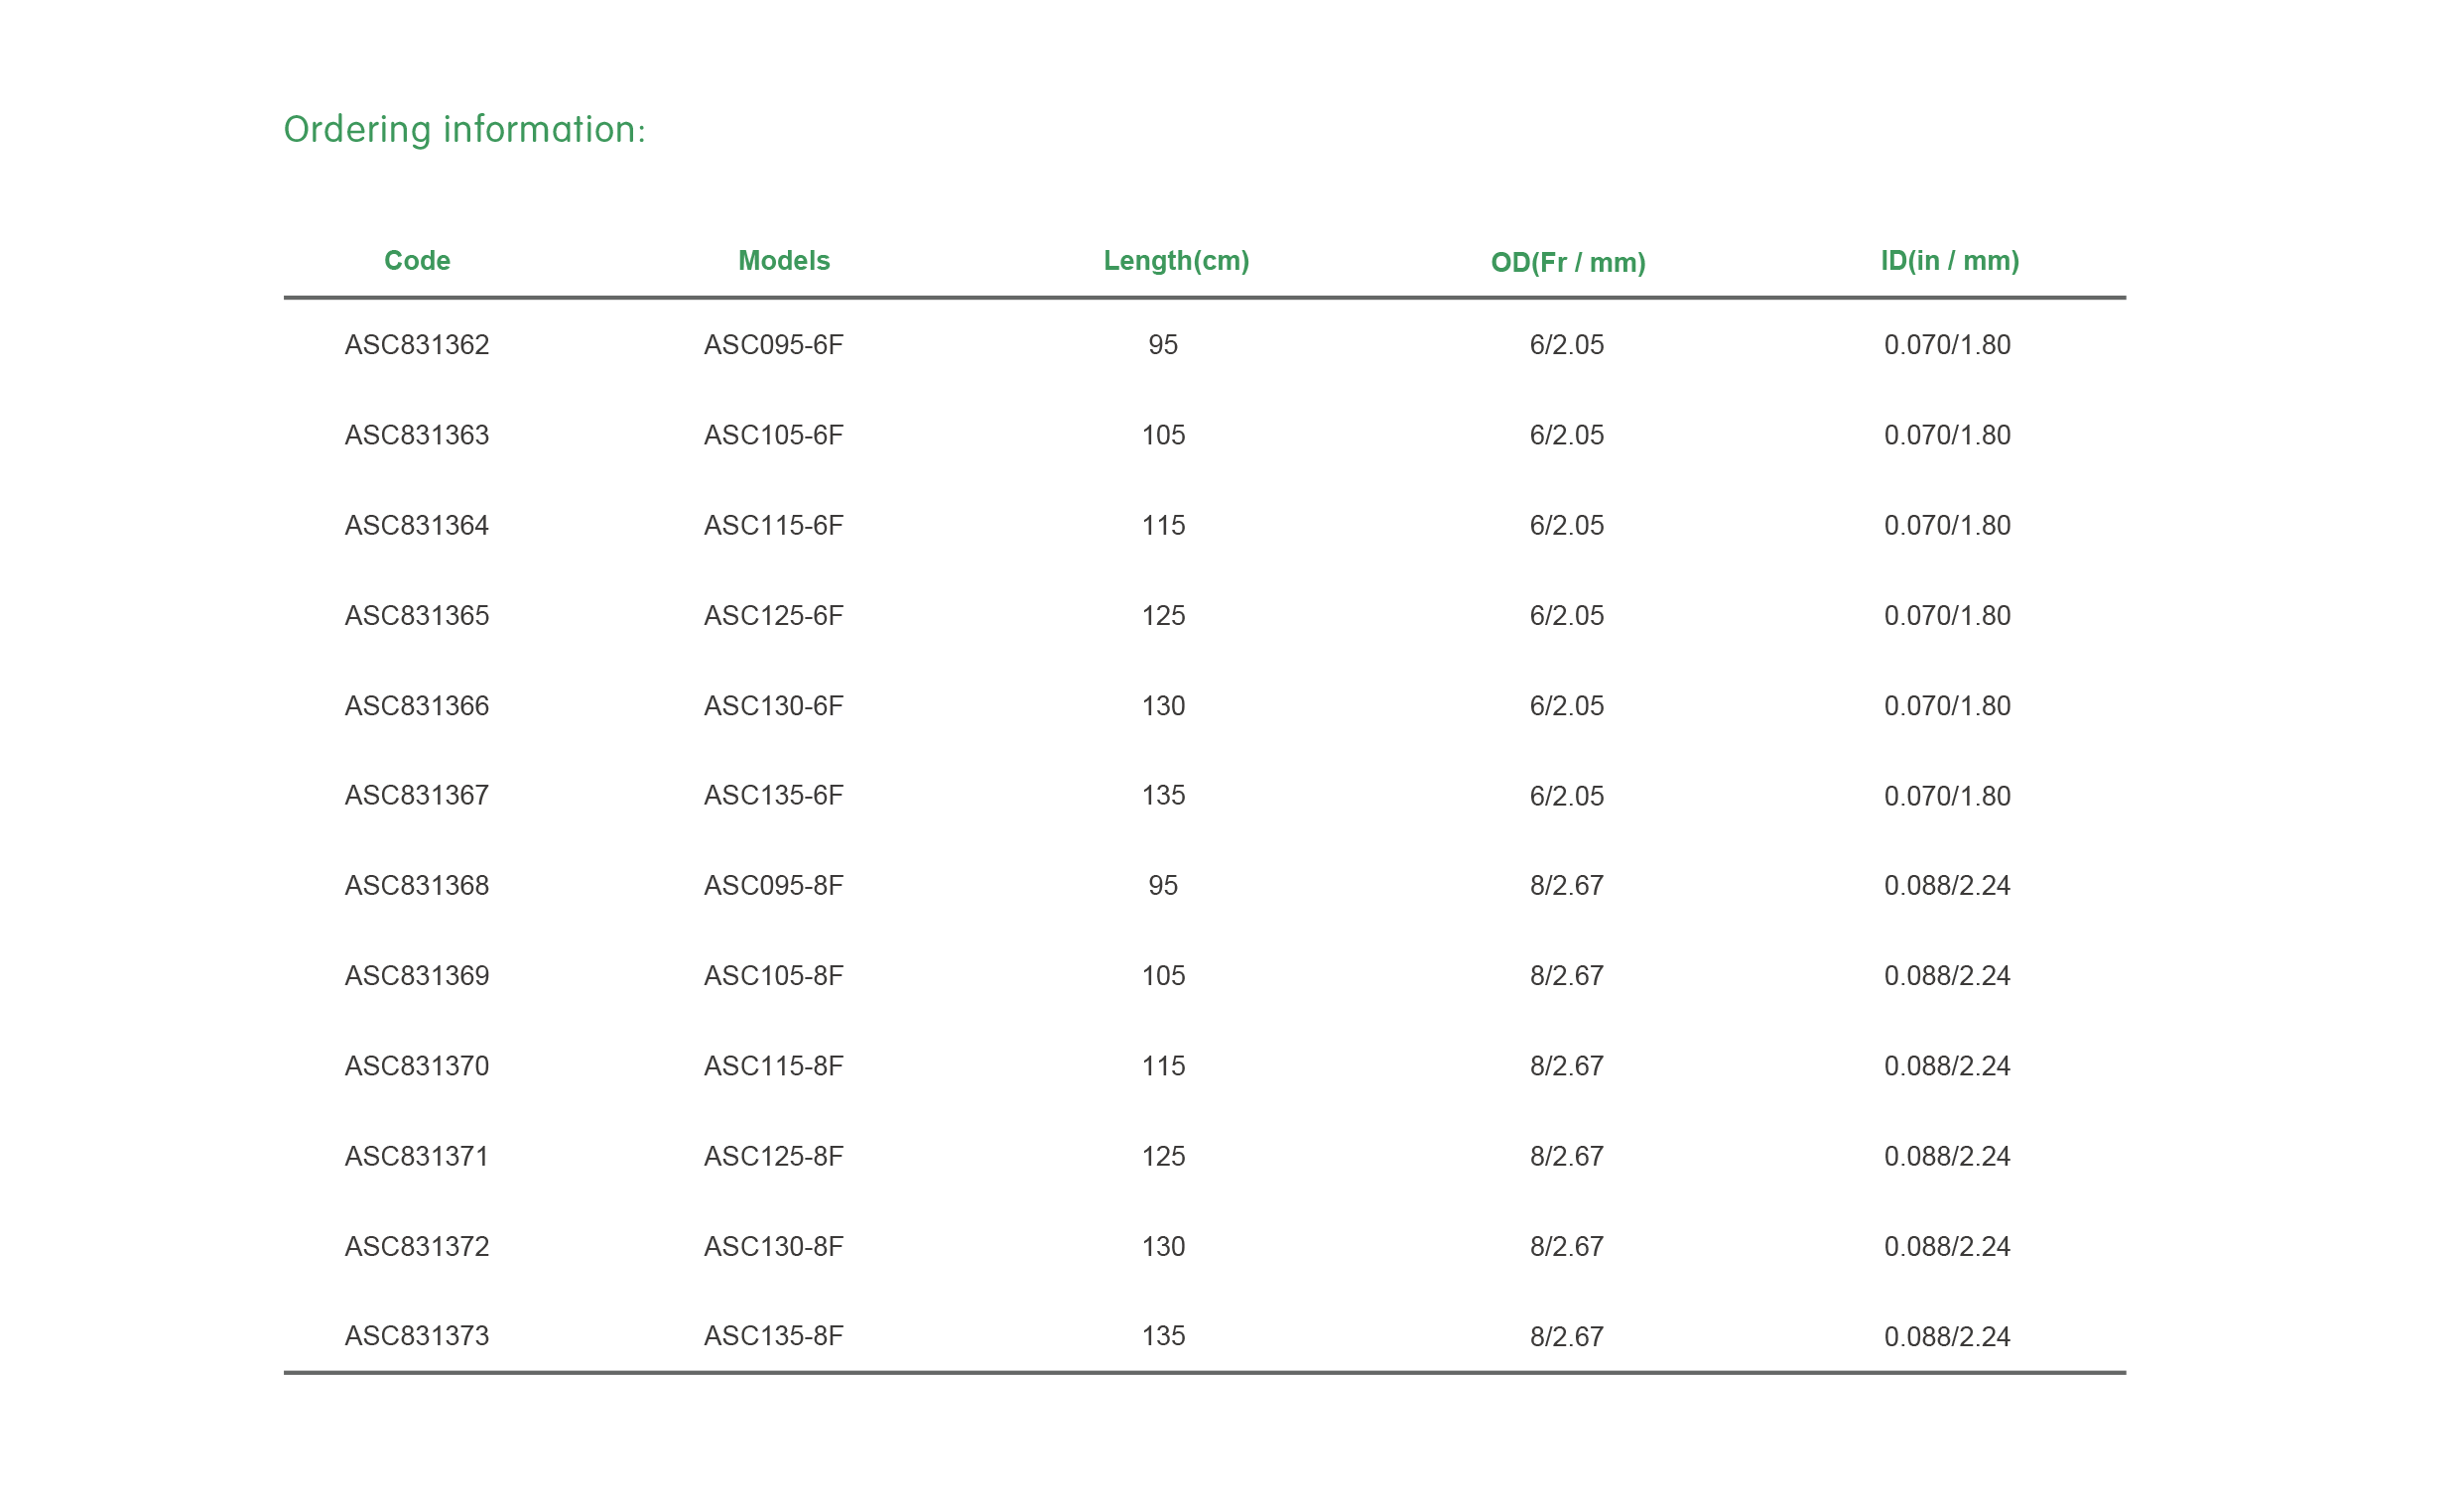Select code ASC831362 cell
This screenshot has height=1498, width=2464.
tap(417, 345)
